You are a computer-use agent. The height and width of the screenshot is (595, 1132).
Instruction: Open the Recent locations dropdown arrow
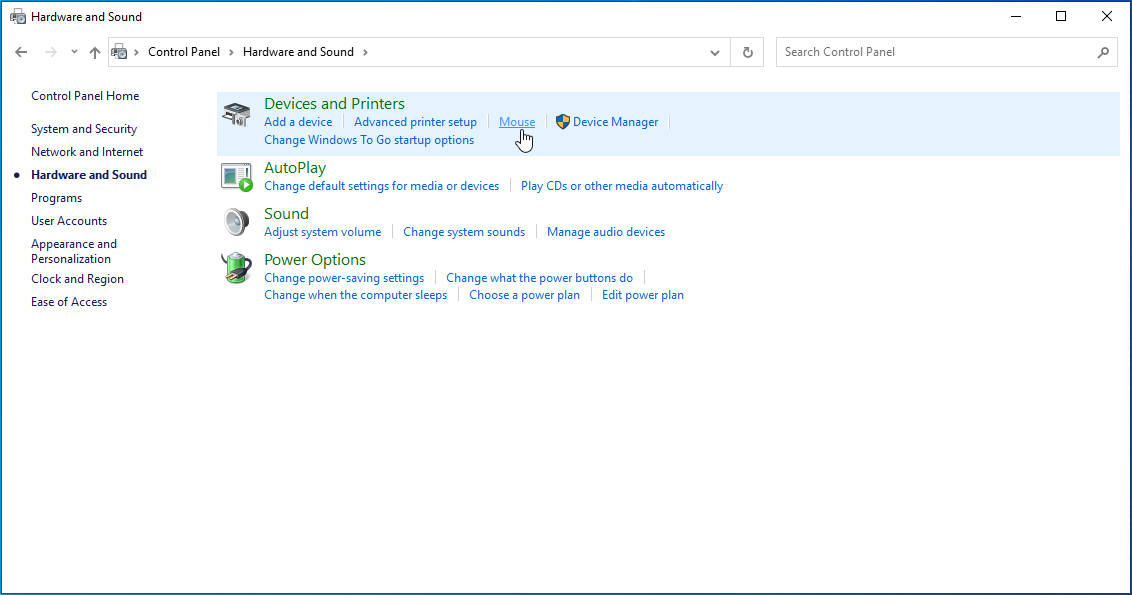click(x=74, y=52)
